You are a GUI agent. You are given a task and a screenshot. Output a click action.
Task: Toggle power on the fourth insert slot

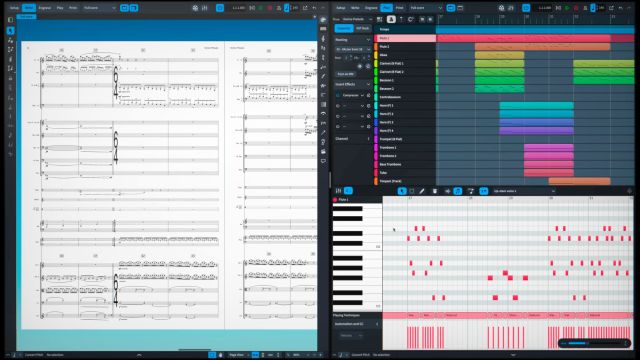pos(338,127)
